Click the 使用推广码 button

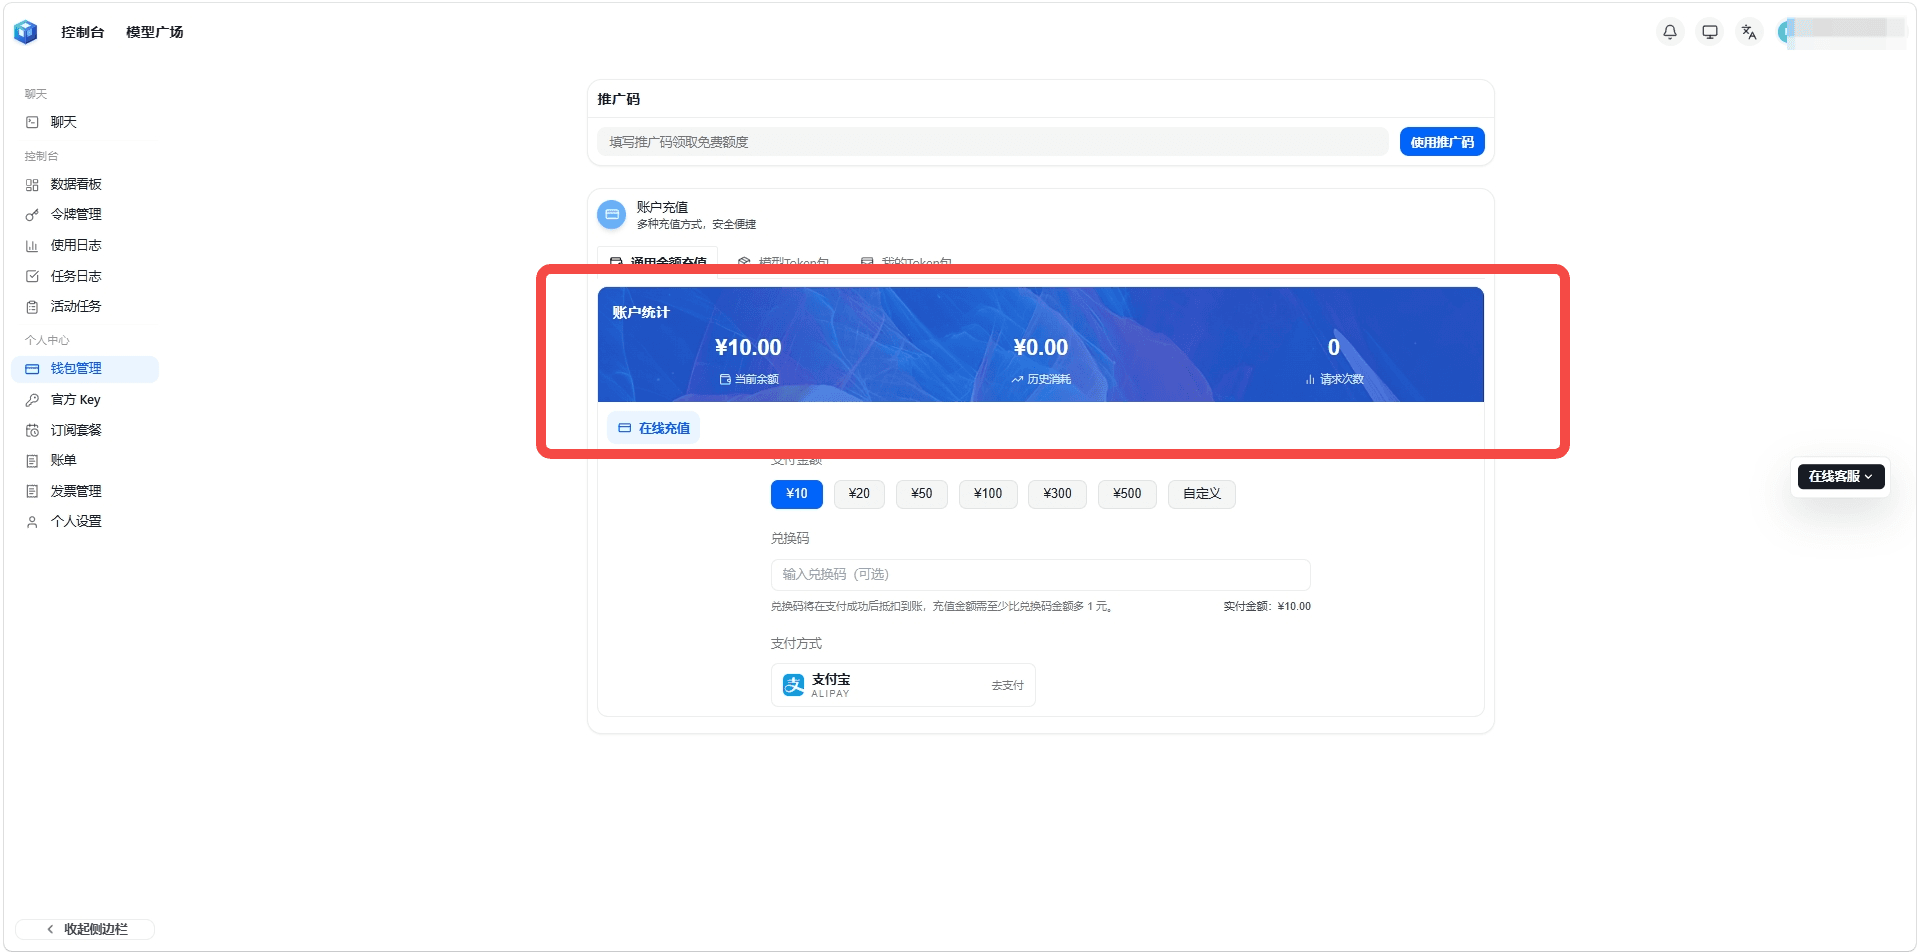[1442, 142]
